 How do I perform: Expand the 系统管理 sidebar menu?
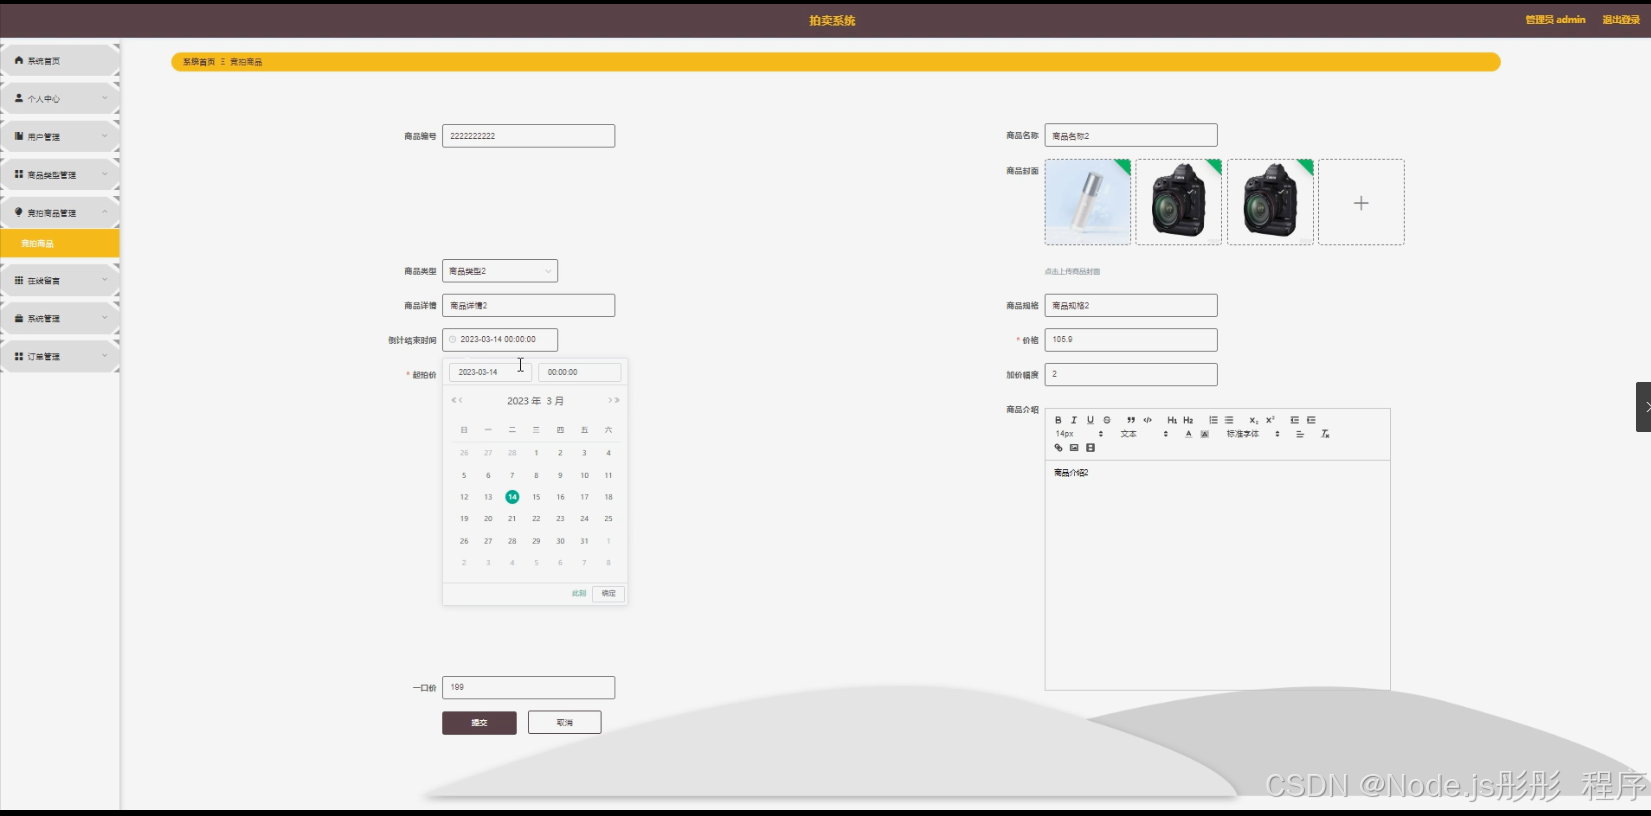60,318
